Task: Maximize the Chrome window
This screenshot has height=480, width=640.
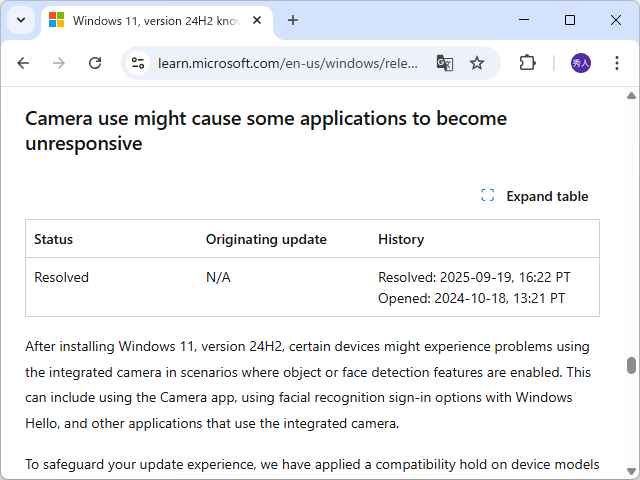Action: [x=570, y=20]
